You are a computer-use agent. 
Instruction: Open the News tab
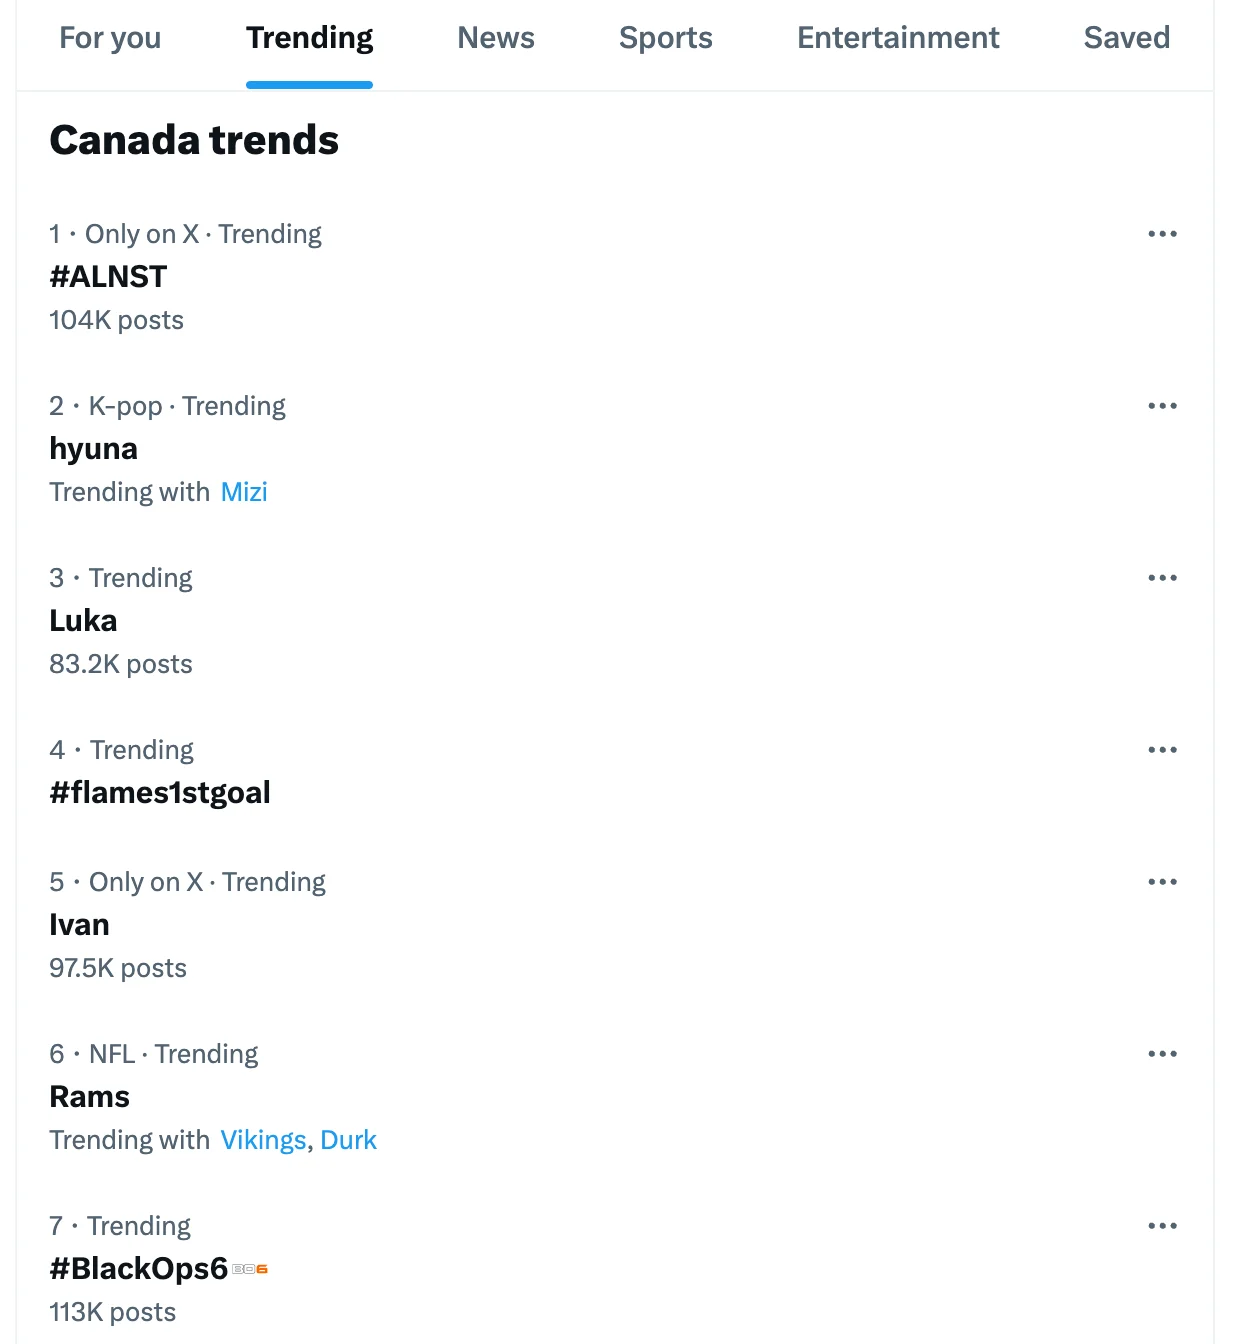pos(496,38)
